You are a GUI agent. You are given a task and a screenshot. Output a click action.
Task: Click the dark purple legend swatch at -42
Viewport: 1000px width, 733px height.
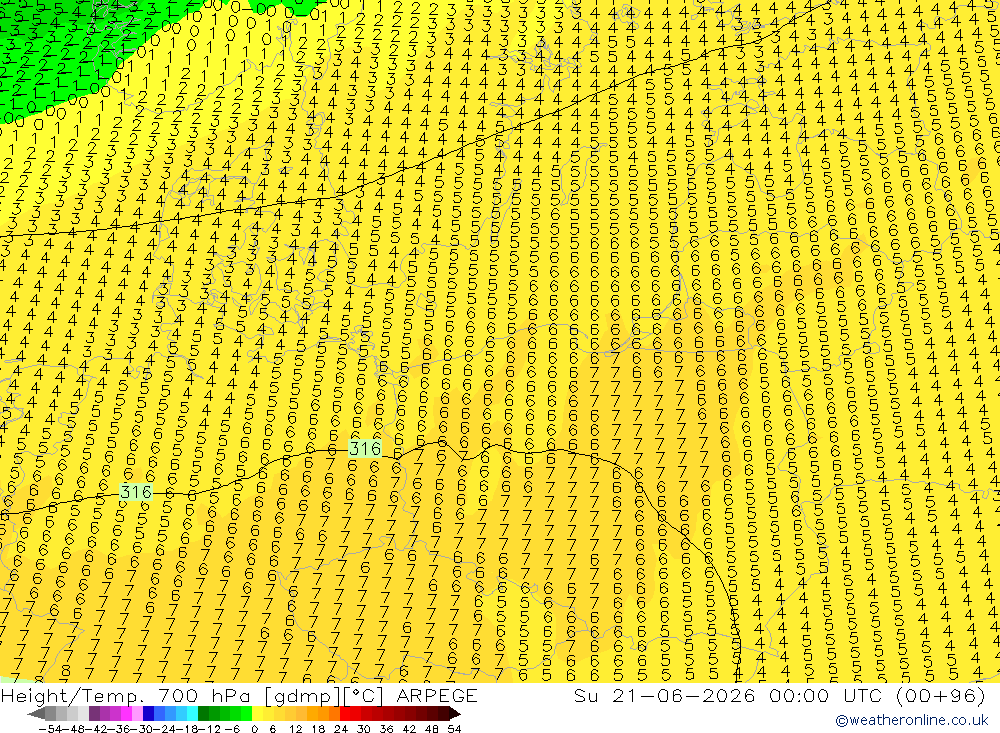click(94, 713)
